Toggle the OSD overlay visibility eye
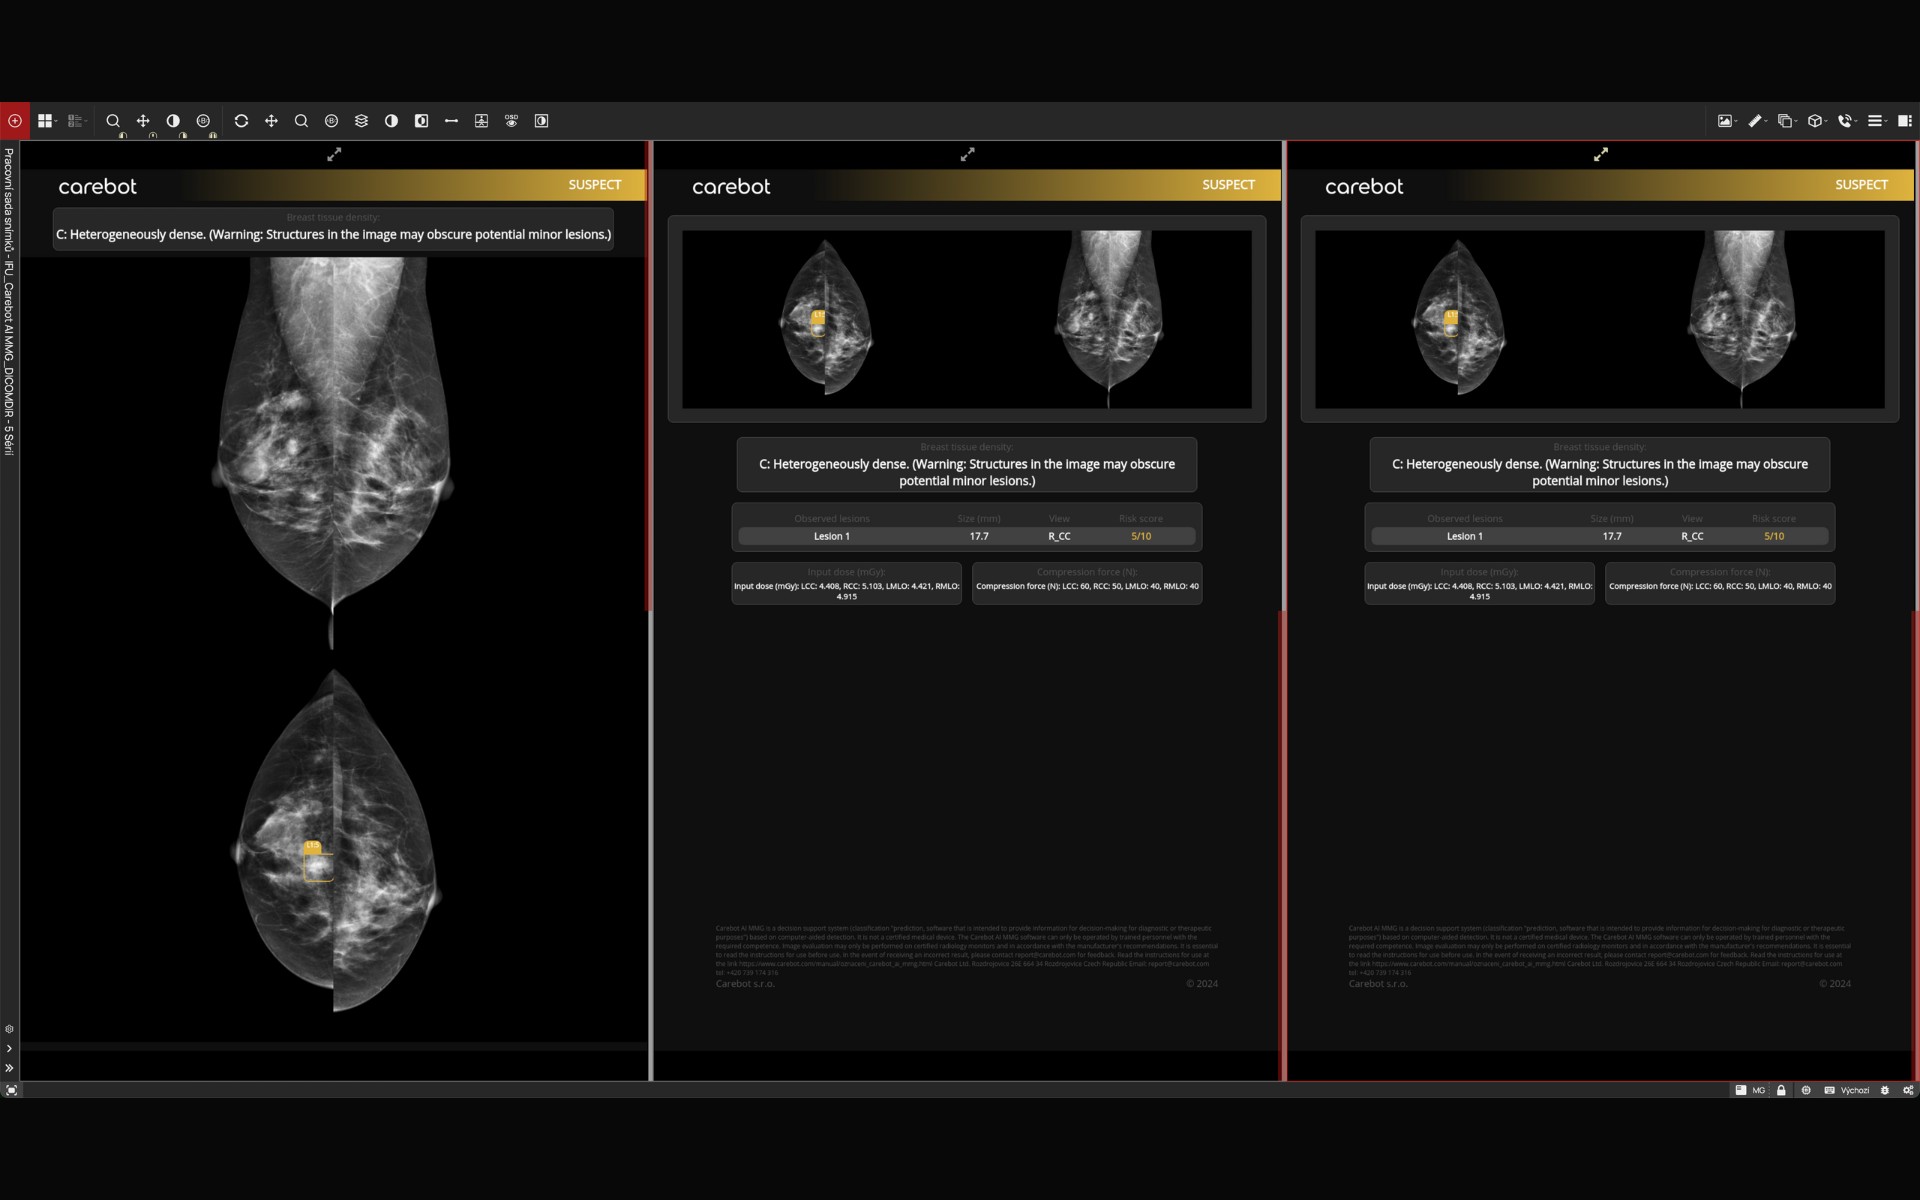This screenshot has height=1200, width=1920. [x=511, y=121]
